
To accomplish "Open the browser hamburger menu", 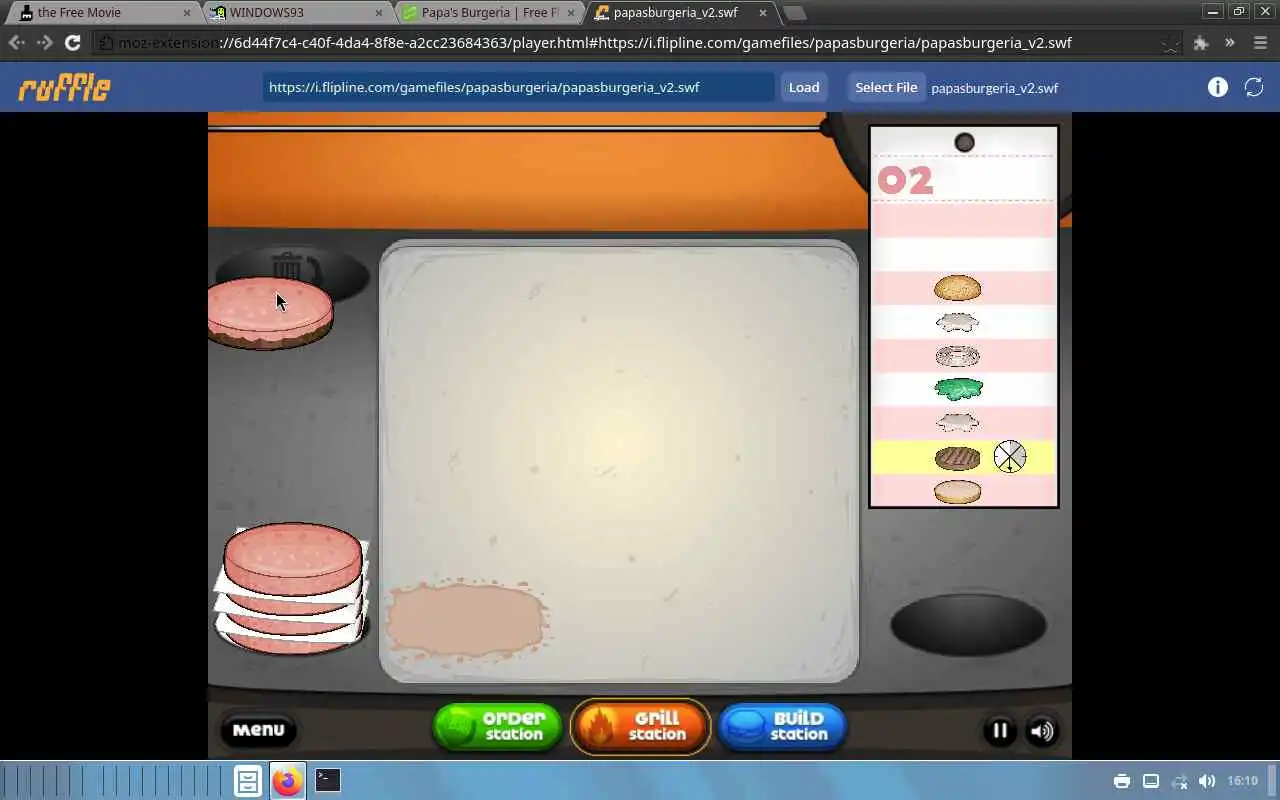I will click(x=1259, y=43).
